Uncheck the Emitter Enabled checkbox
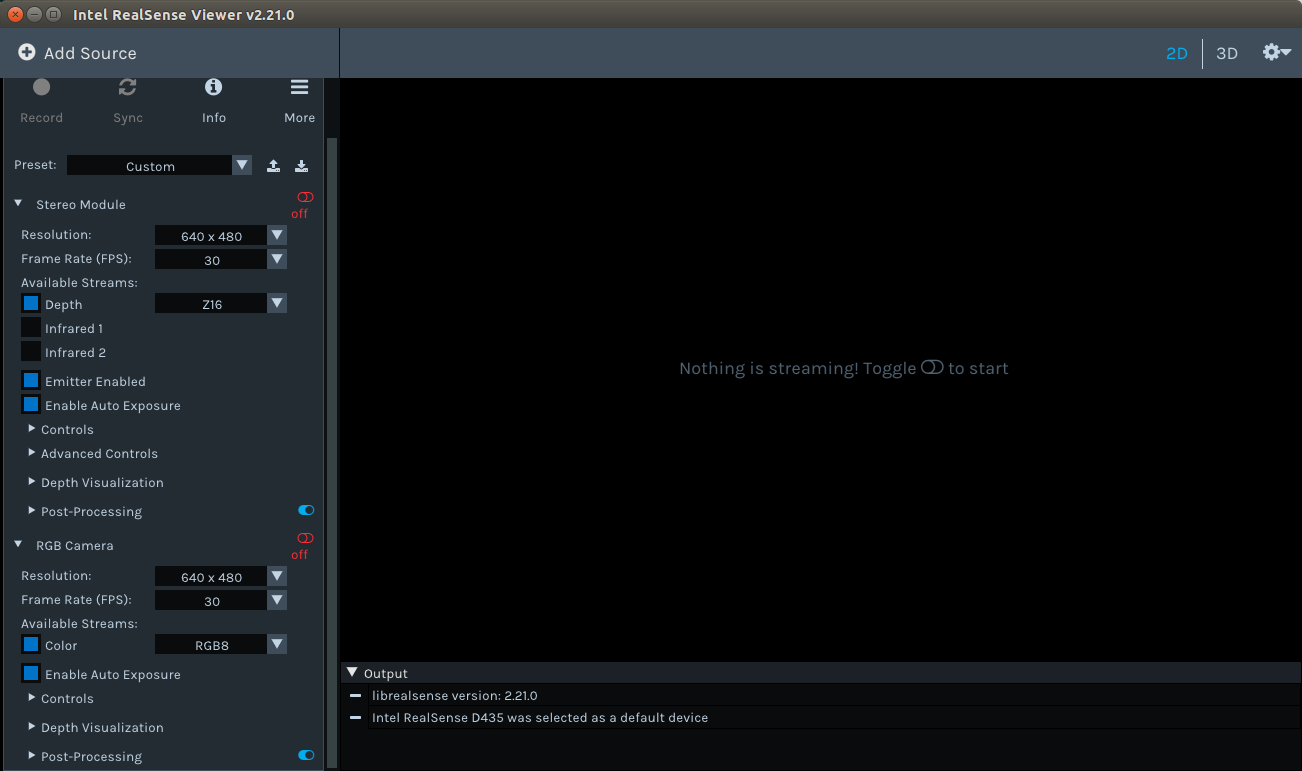The image size is (1302, 771). click(31, 381)
